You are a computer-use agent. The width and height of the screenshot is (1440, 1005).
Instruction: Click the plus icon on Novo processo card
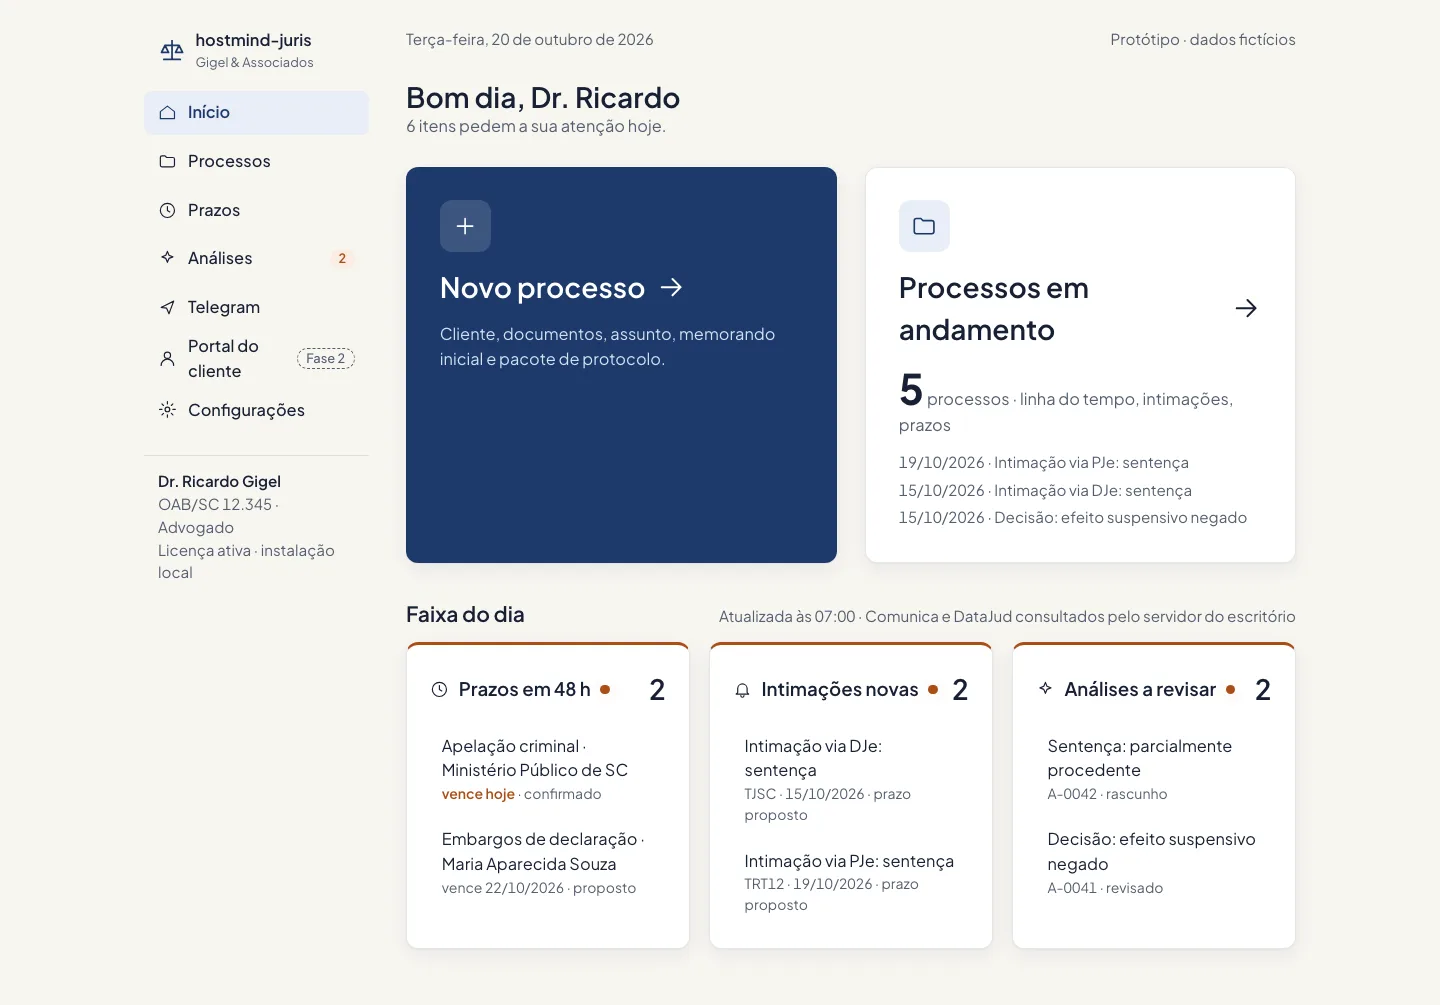tap(465, 226)
